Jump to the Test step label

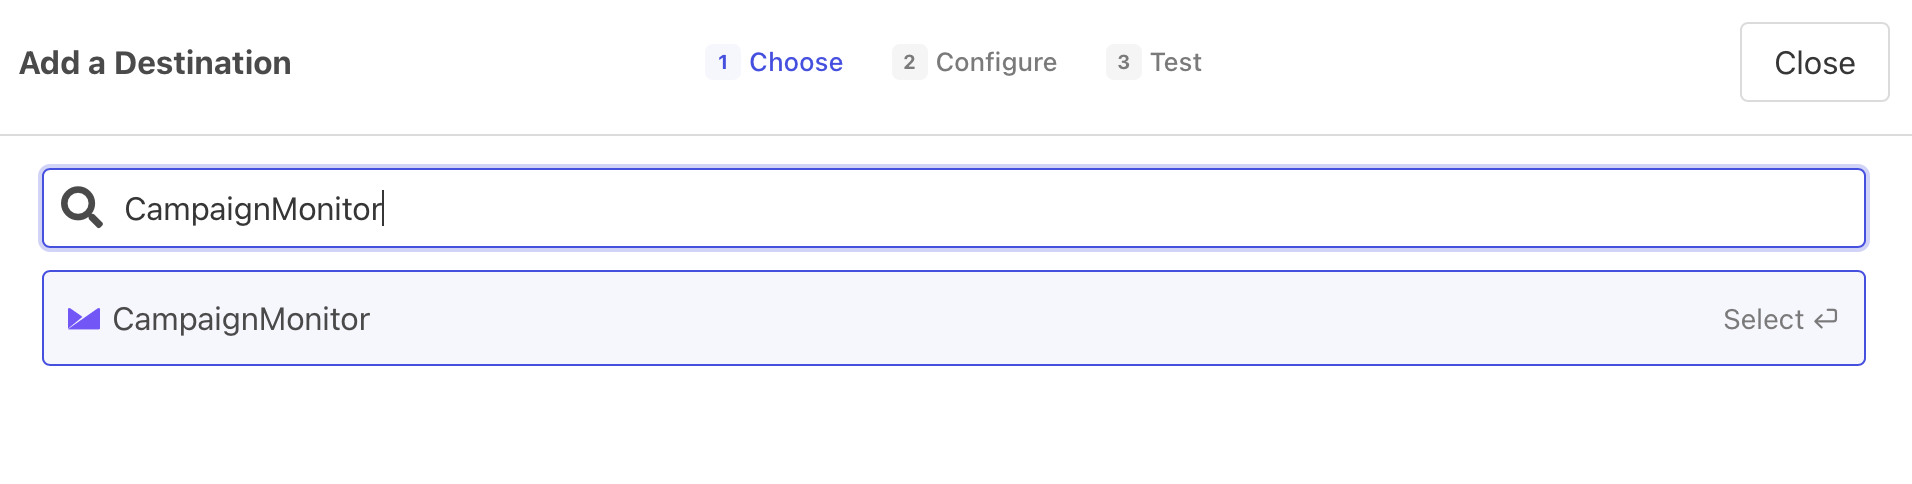pos(1175,62)
